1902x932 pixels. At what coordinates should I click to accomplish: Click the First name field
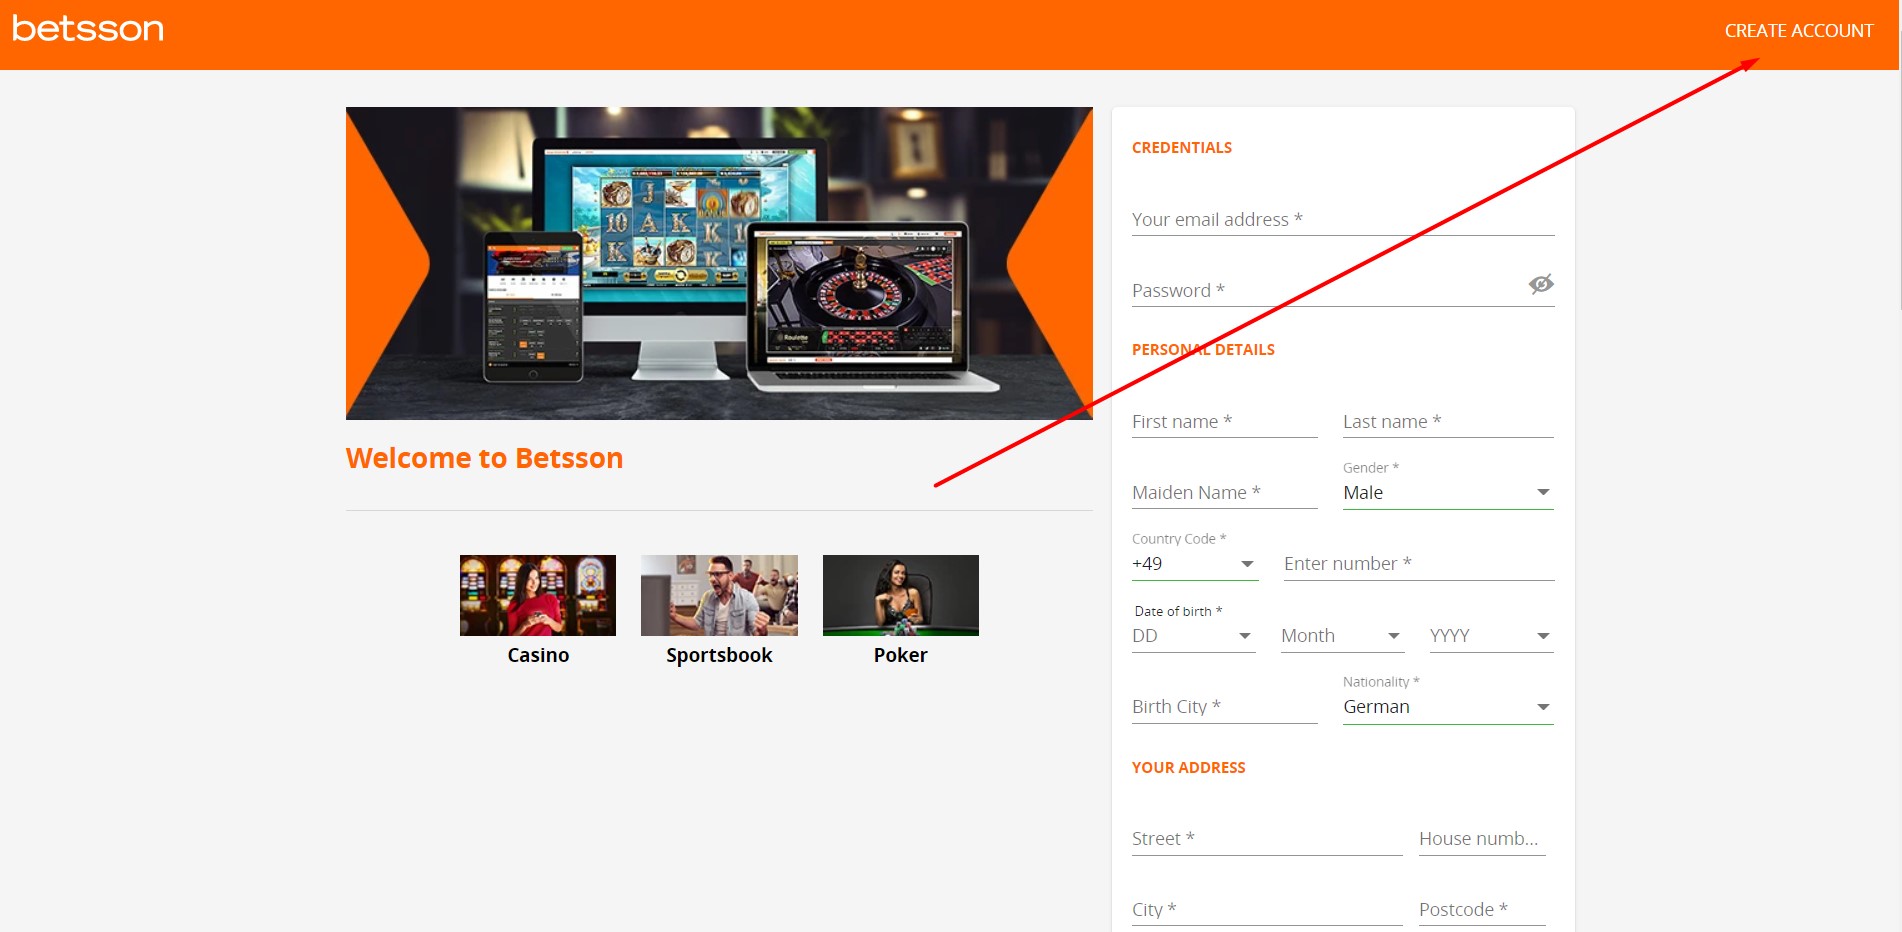pyautogui.click(x=1225, y=421)
